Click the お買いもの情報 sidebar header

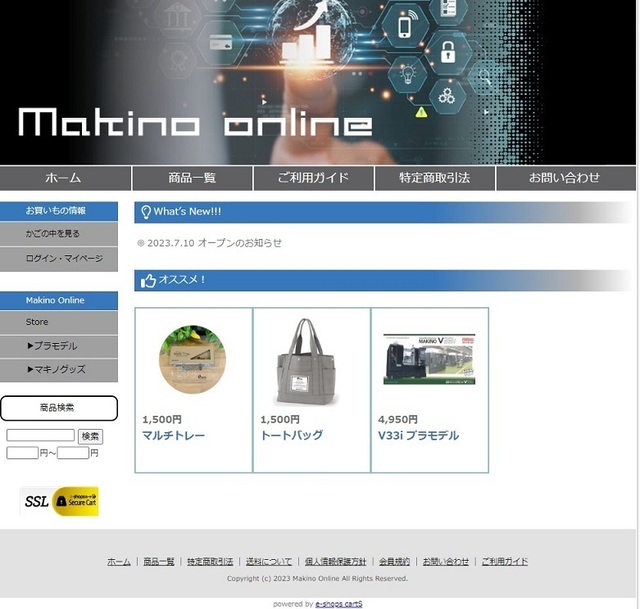click(x=59, y=211)
